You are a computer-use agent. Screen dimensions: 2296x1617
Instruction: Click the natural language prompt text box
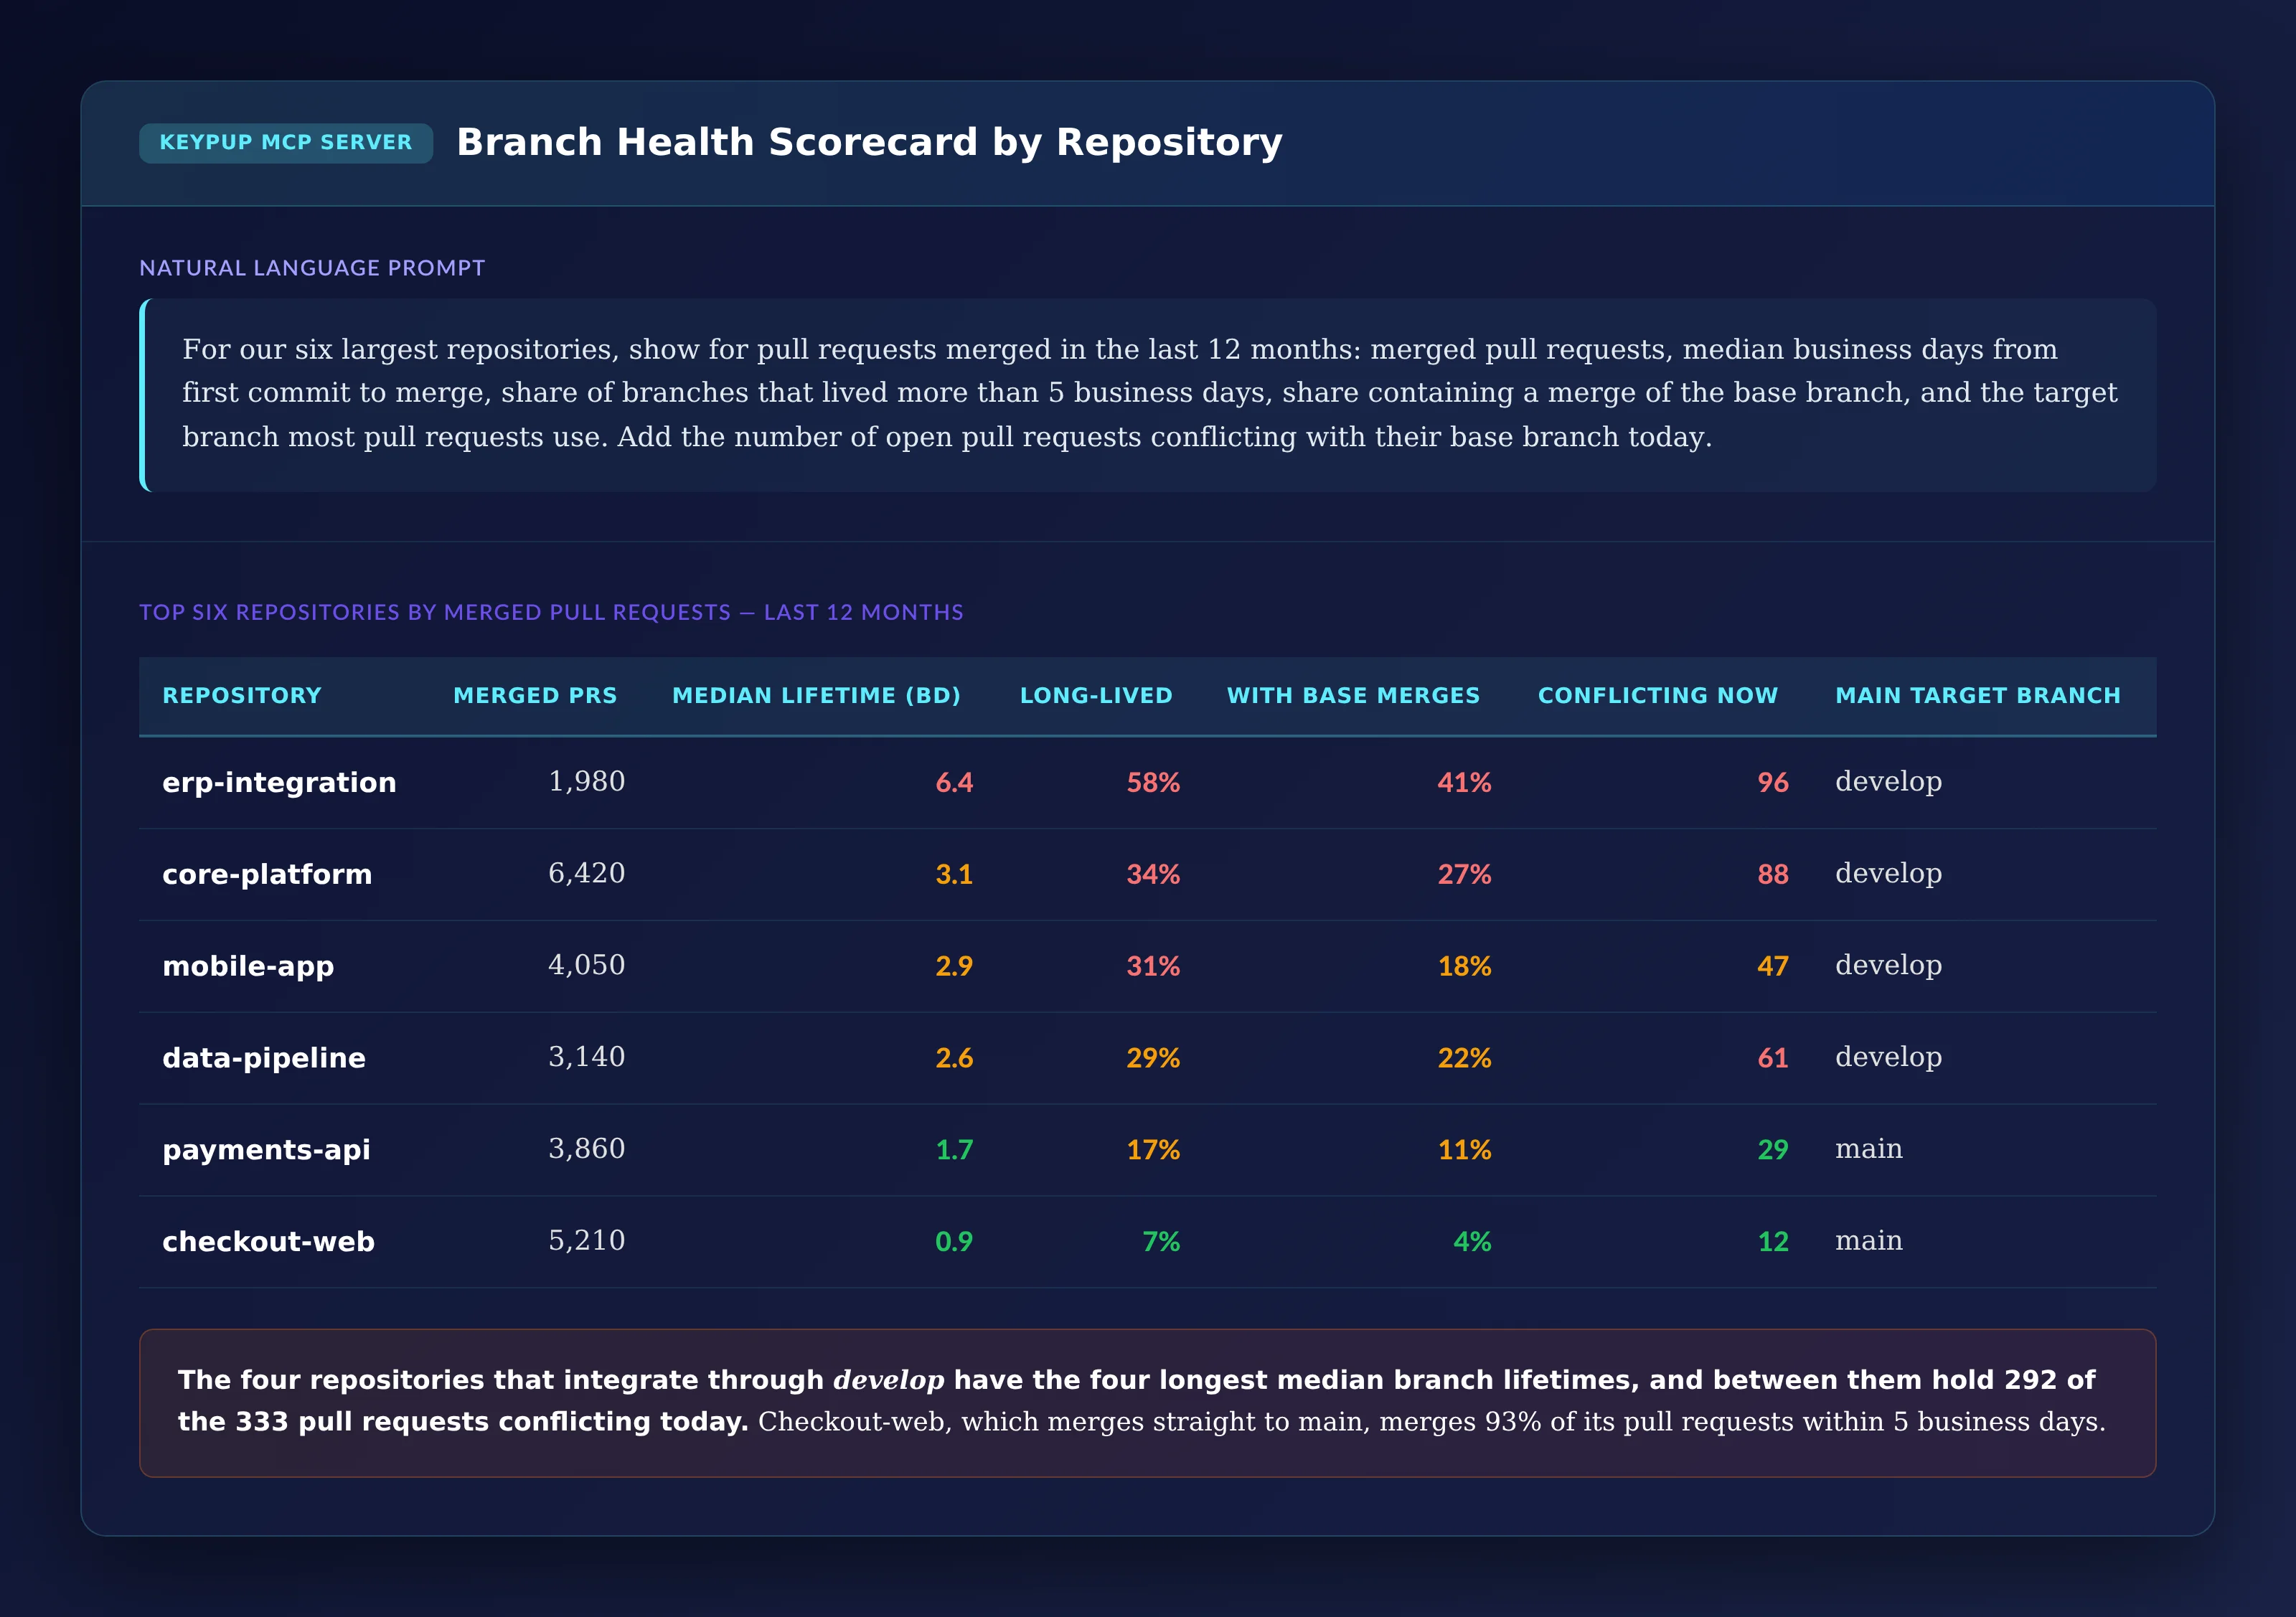(x=1148, y=394)
